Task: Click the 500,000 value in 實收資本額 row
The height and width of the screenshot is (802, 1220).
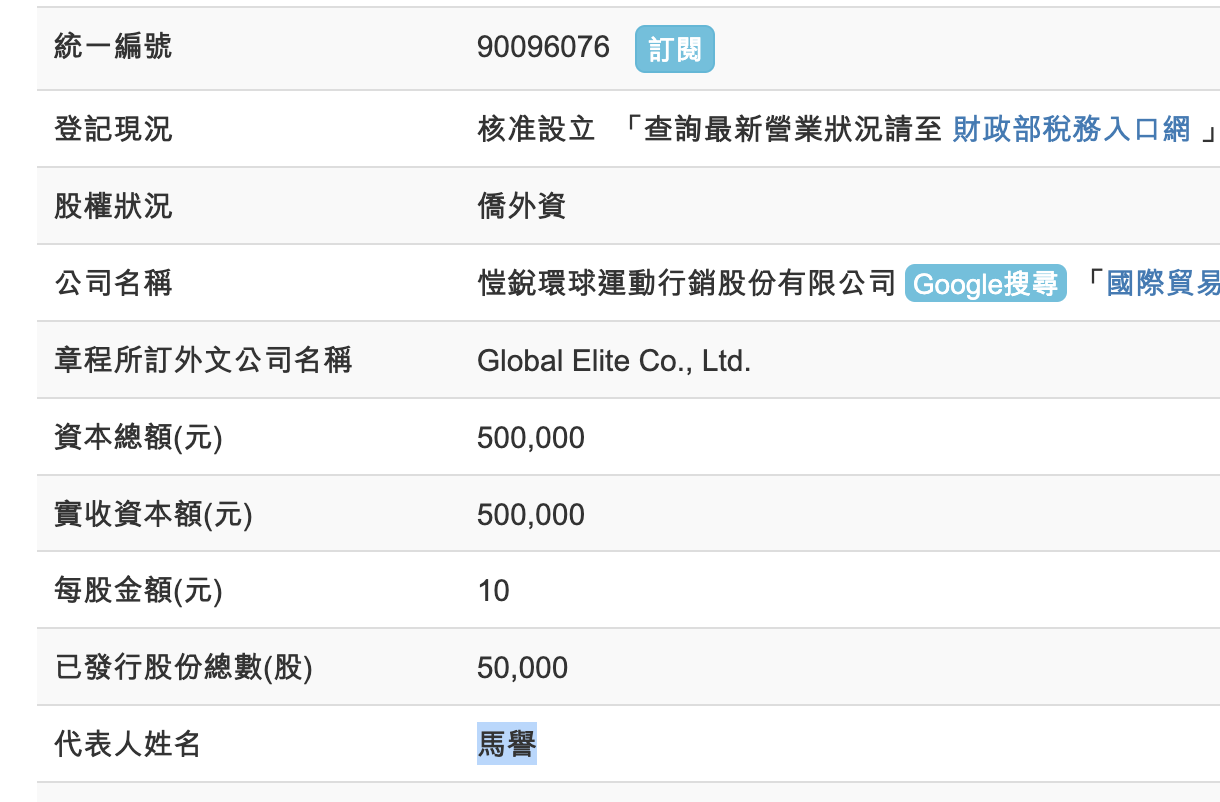Action: (531, 515)
